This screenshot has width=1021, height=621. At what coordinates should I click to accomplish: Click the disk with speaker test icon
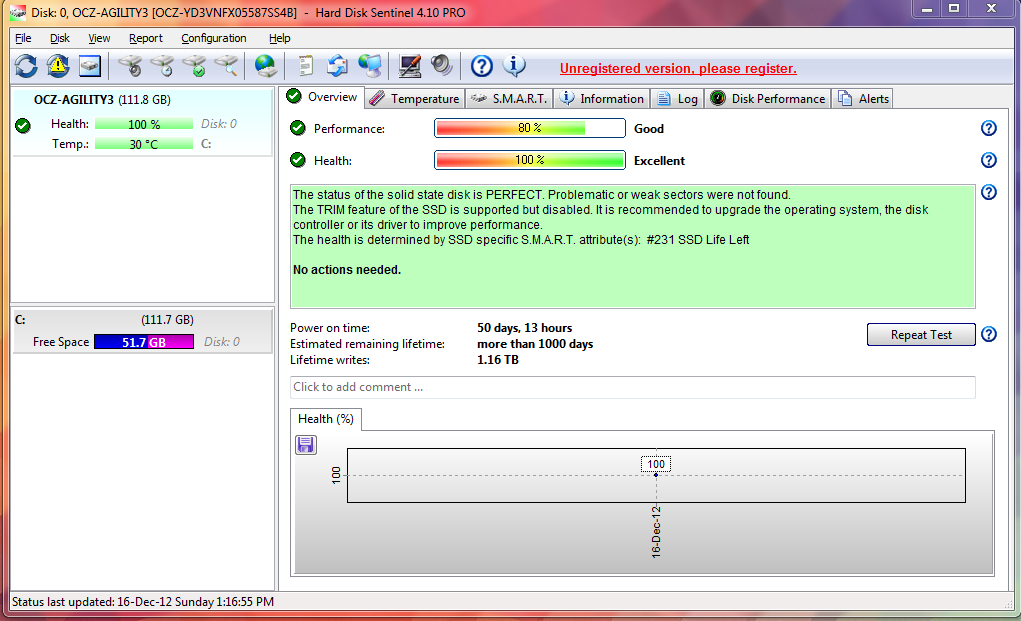tap(130, 66)
